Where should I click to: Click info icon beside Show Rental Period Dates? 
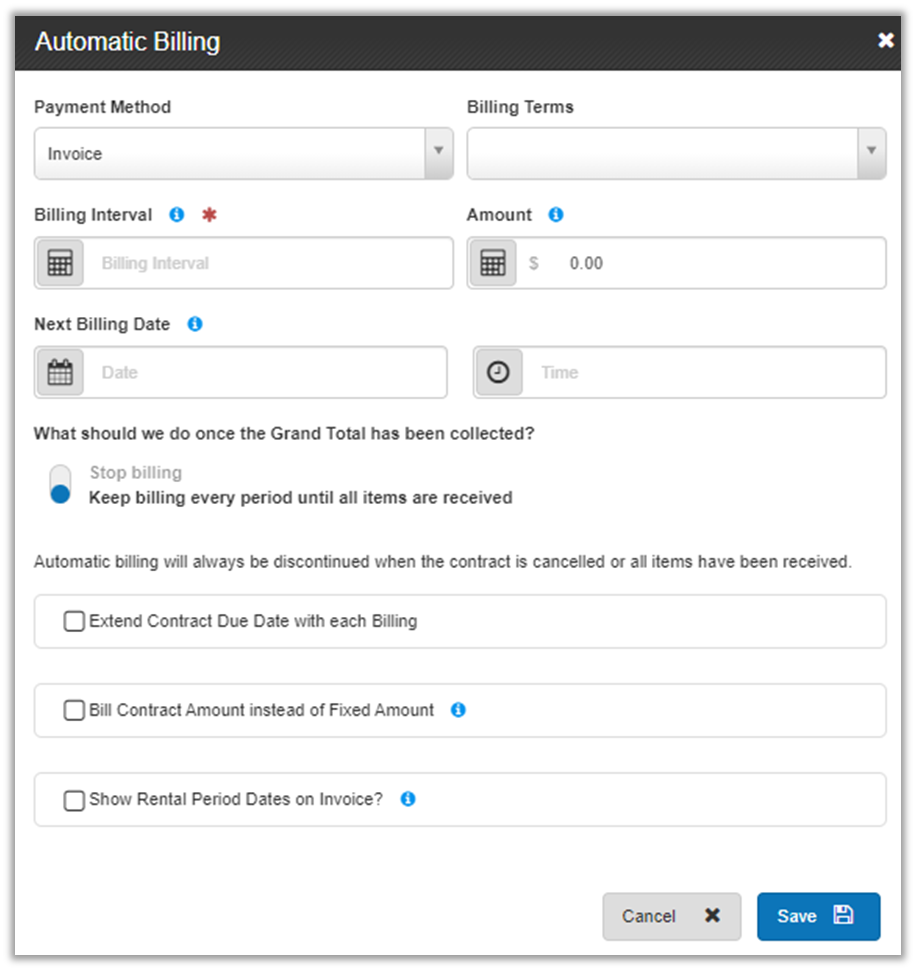408,799
